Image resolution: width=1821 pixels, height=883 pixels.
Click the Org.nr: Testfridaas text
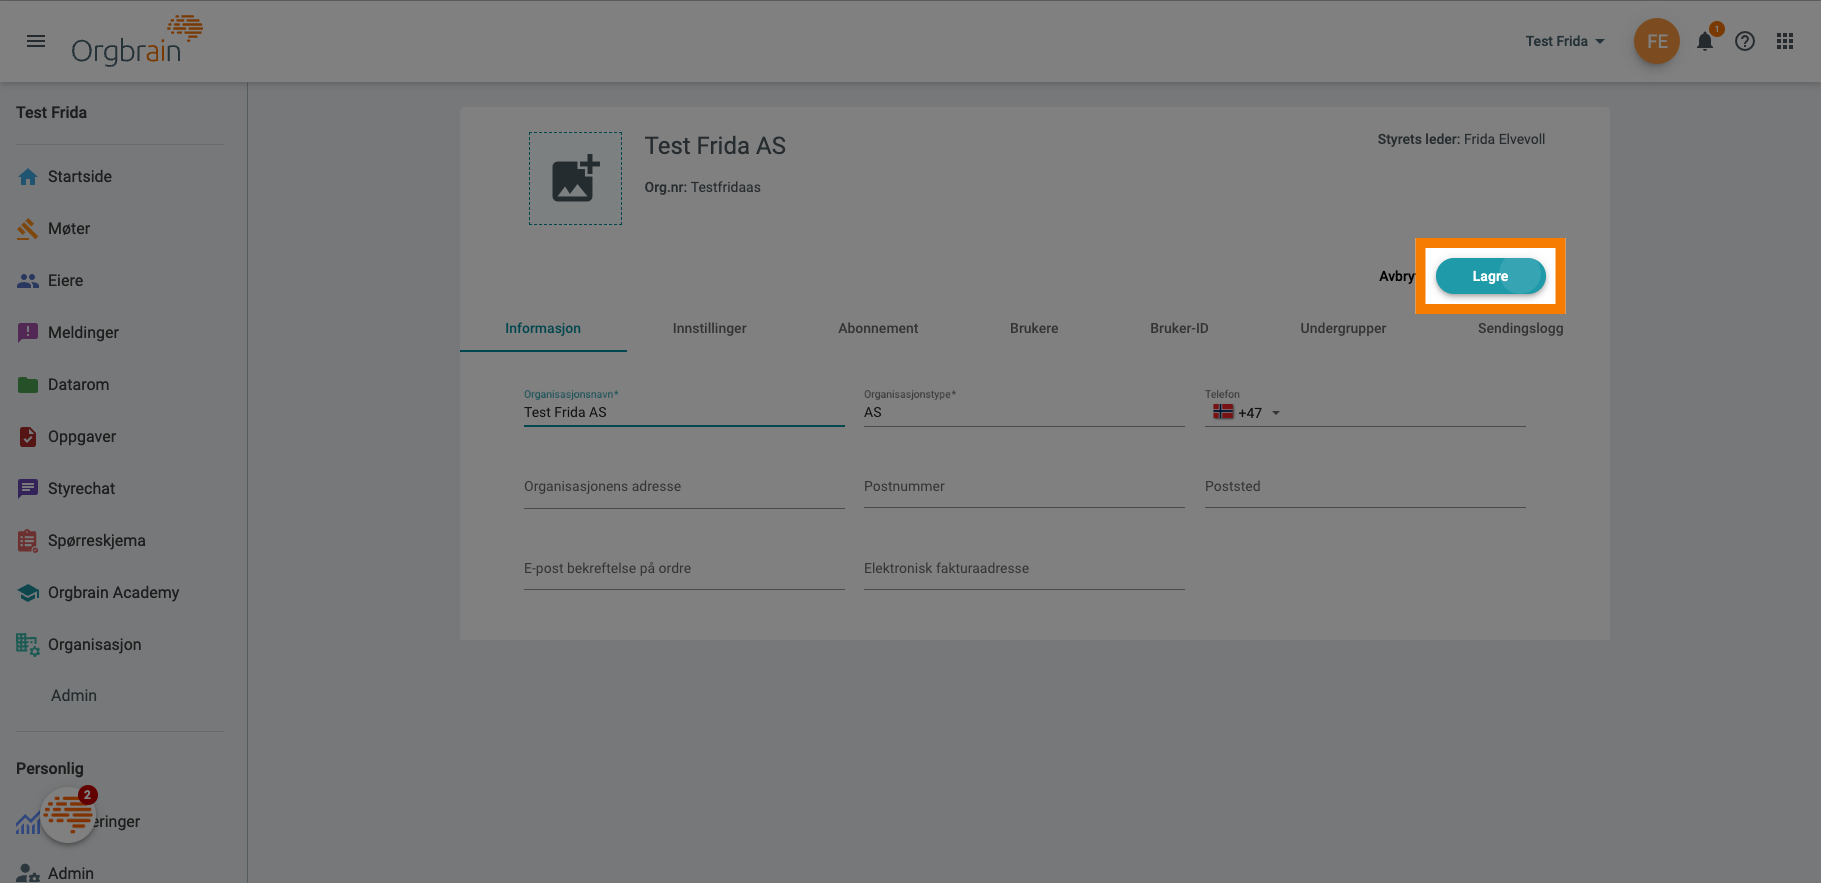pyautogui.click(x=702, y=187)
